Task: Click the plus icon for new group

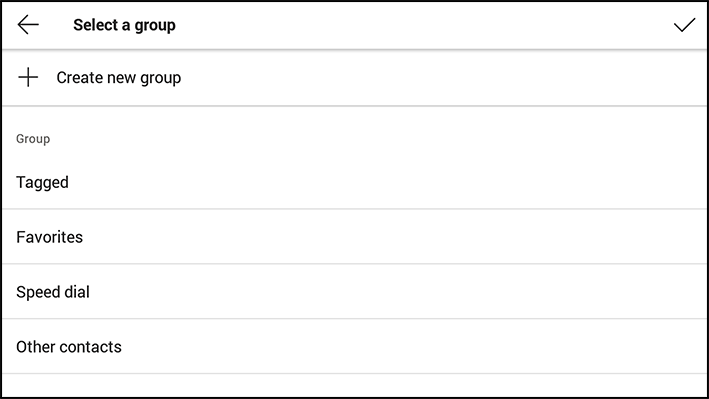Action: click(x=28, y=77)
